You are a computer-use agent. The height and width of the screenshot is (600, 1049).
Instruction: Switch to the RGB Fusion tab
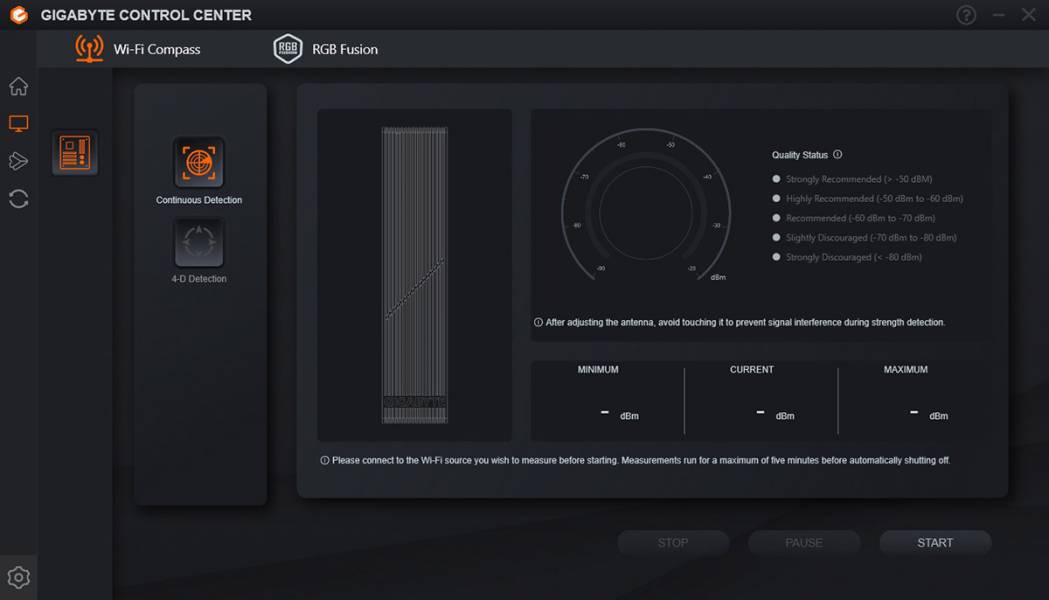326,49
